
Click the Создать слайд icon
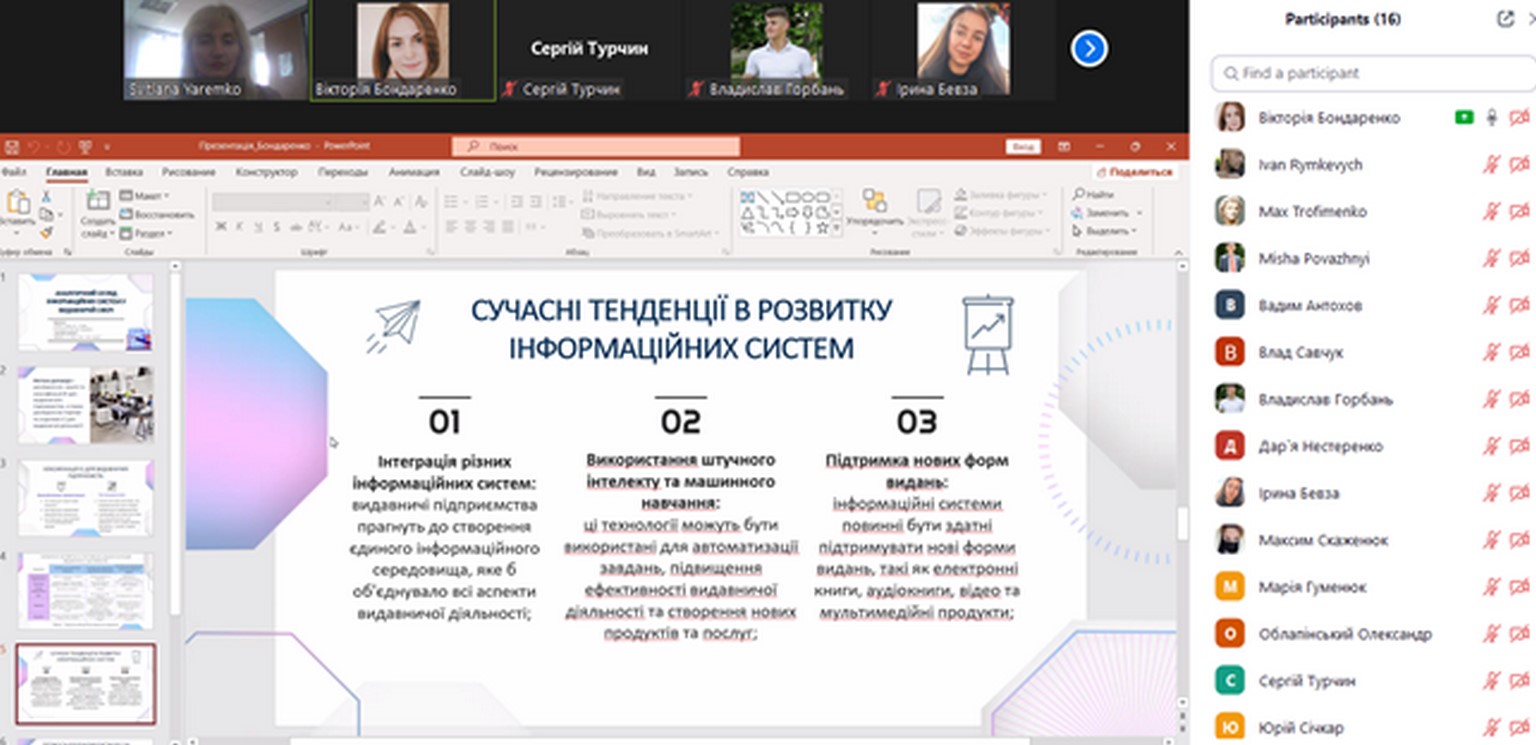click(98, 202)
